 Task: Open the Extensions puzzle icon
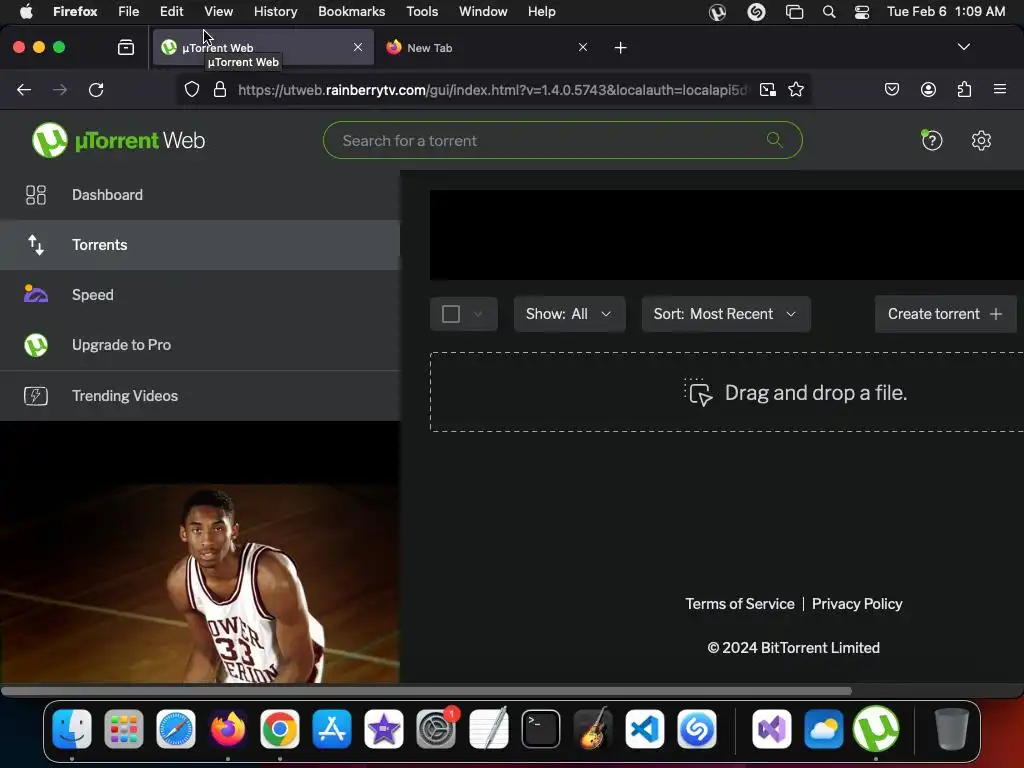tap(964, 89)
